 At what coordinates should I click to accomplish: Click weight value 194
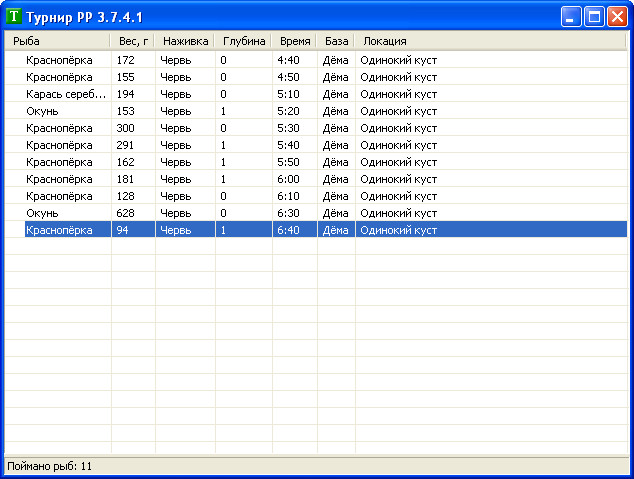coord(125,94)
